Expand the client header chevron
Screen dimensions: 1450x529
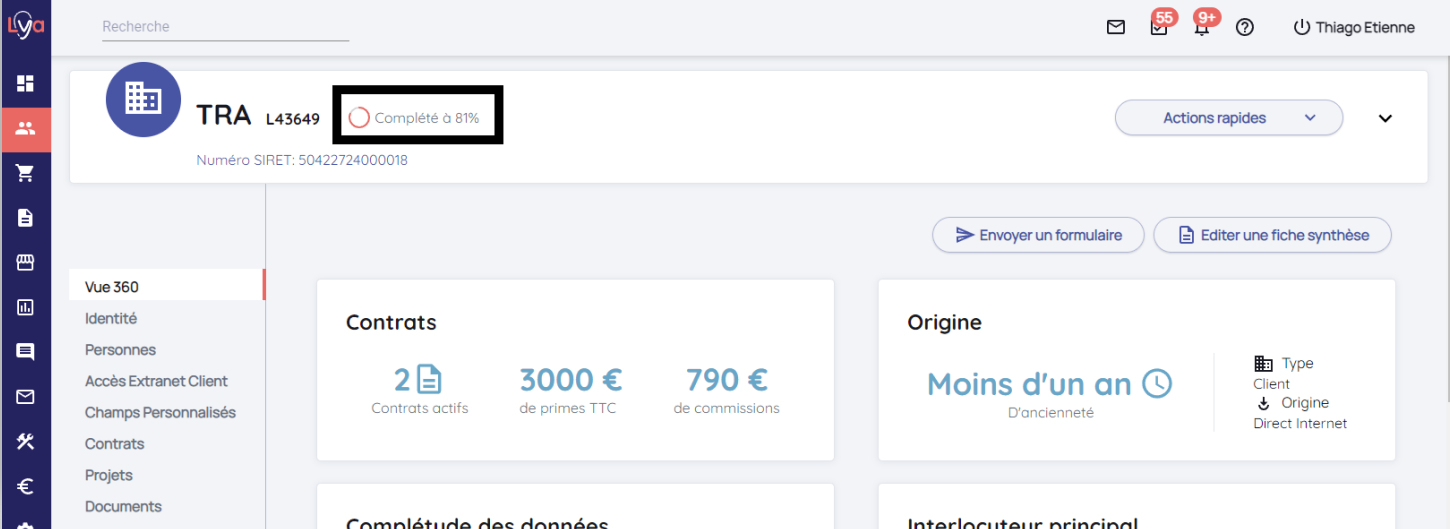1385,118
